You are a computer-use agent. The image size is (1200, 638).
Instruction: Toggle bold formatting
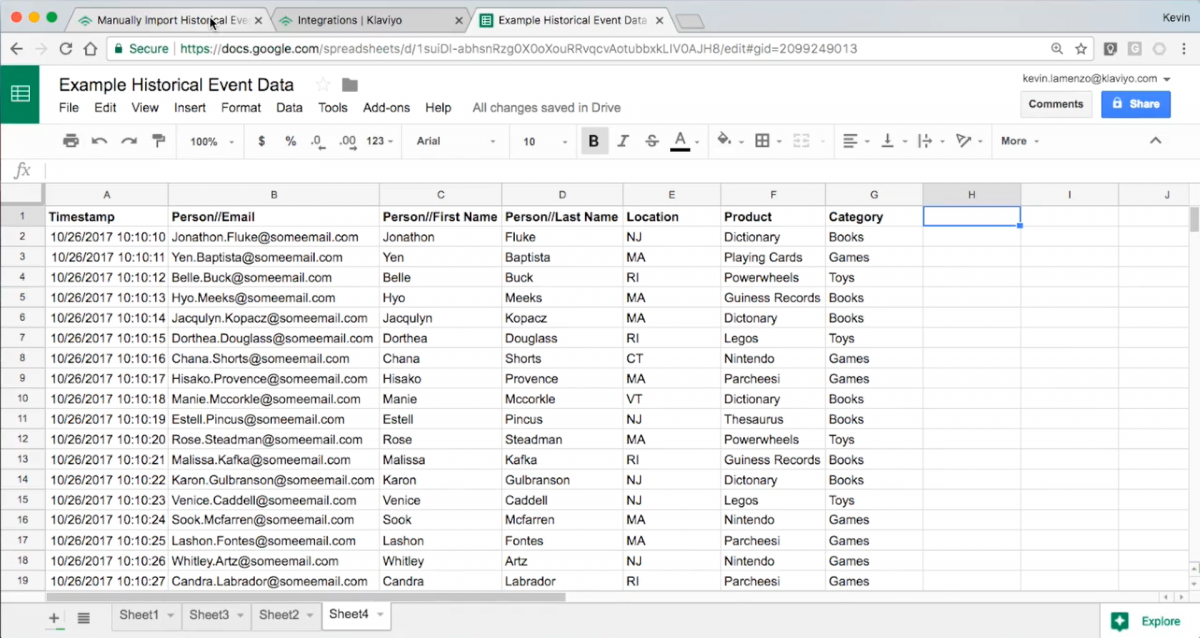[593, 141]
